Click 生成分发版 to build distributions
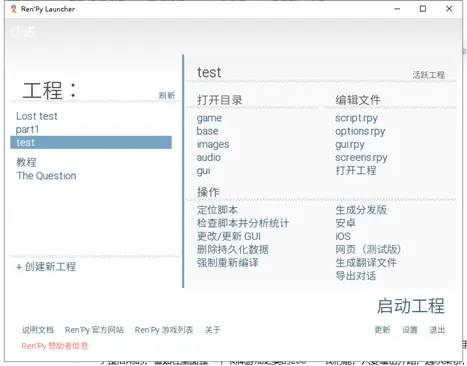This screenshot has width=467, height=366. pos(361,210)
